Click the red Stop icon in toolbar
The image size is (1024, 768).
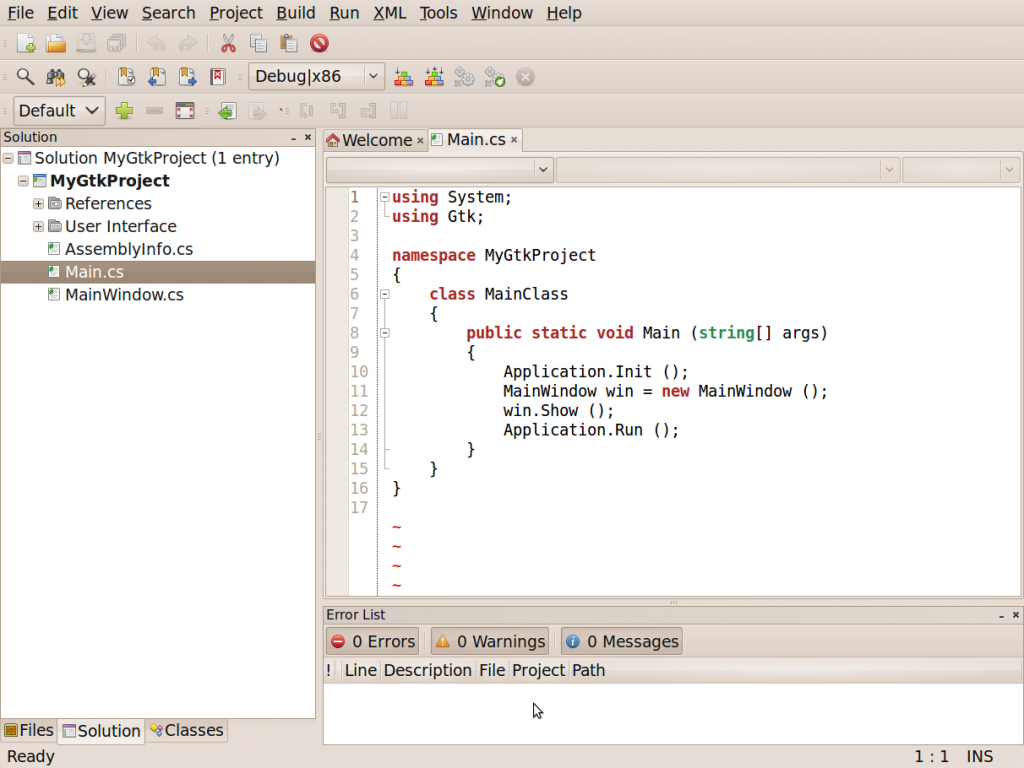(x=319, y=44)
